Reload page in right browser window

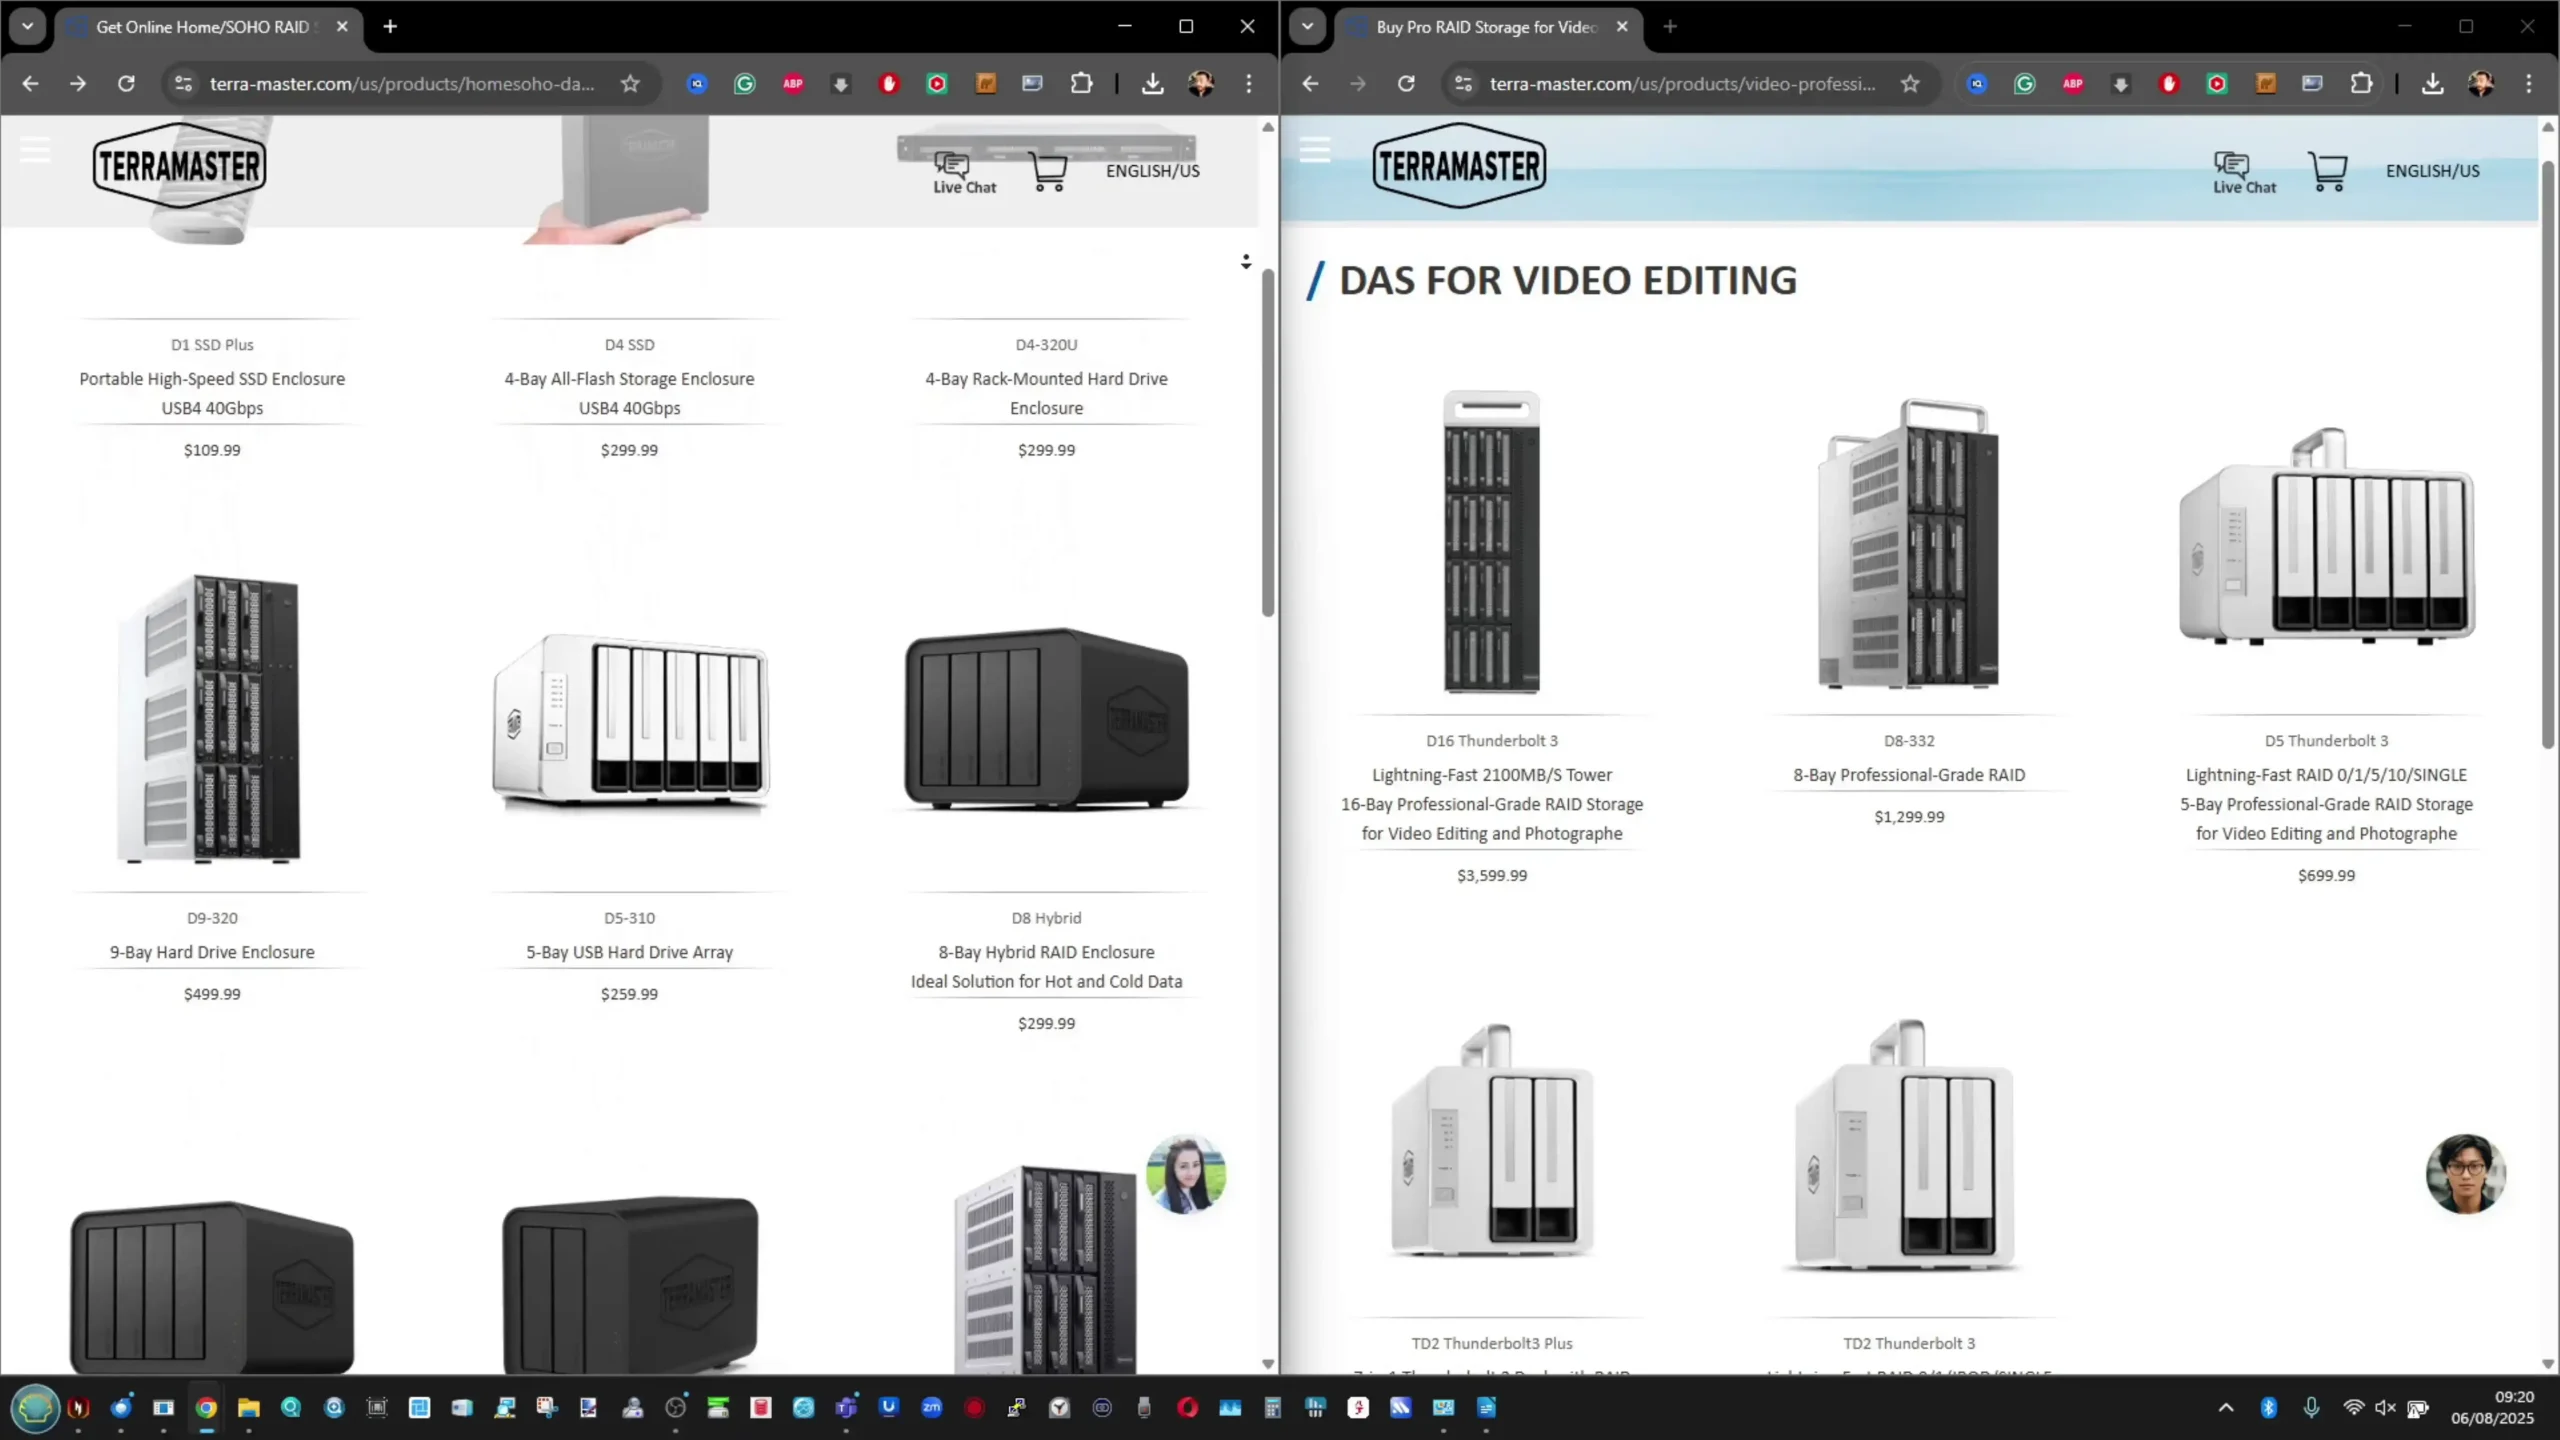1406,83
